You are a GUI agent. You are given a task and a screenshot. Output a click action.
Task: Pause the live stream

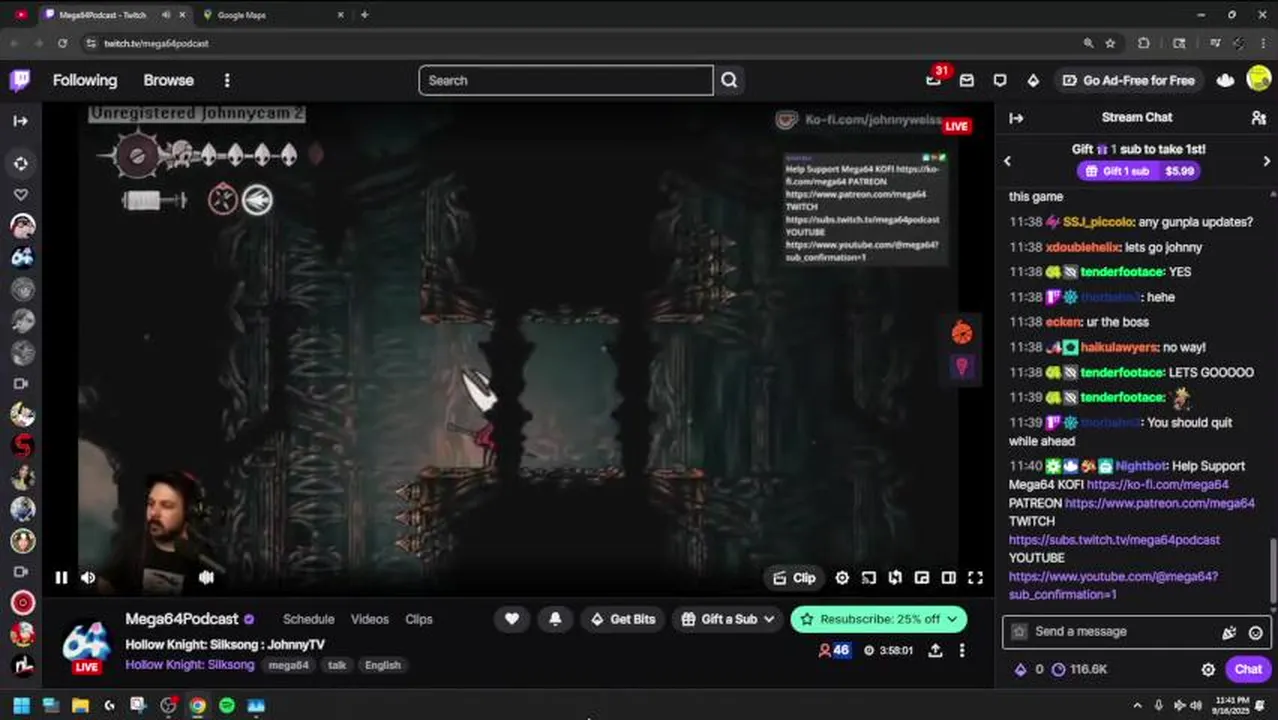click(x=61, y=578)
